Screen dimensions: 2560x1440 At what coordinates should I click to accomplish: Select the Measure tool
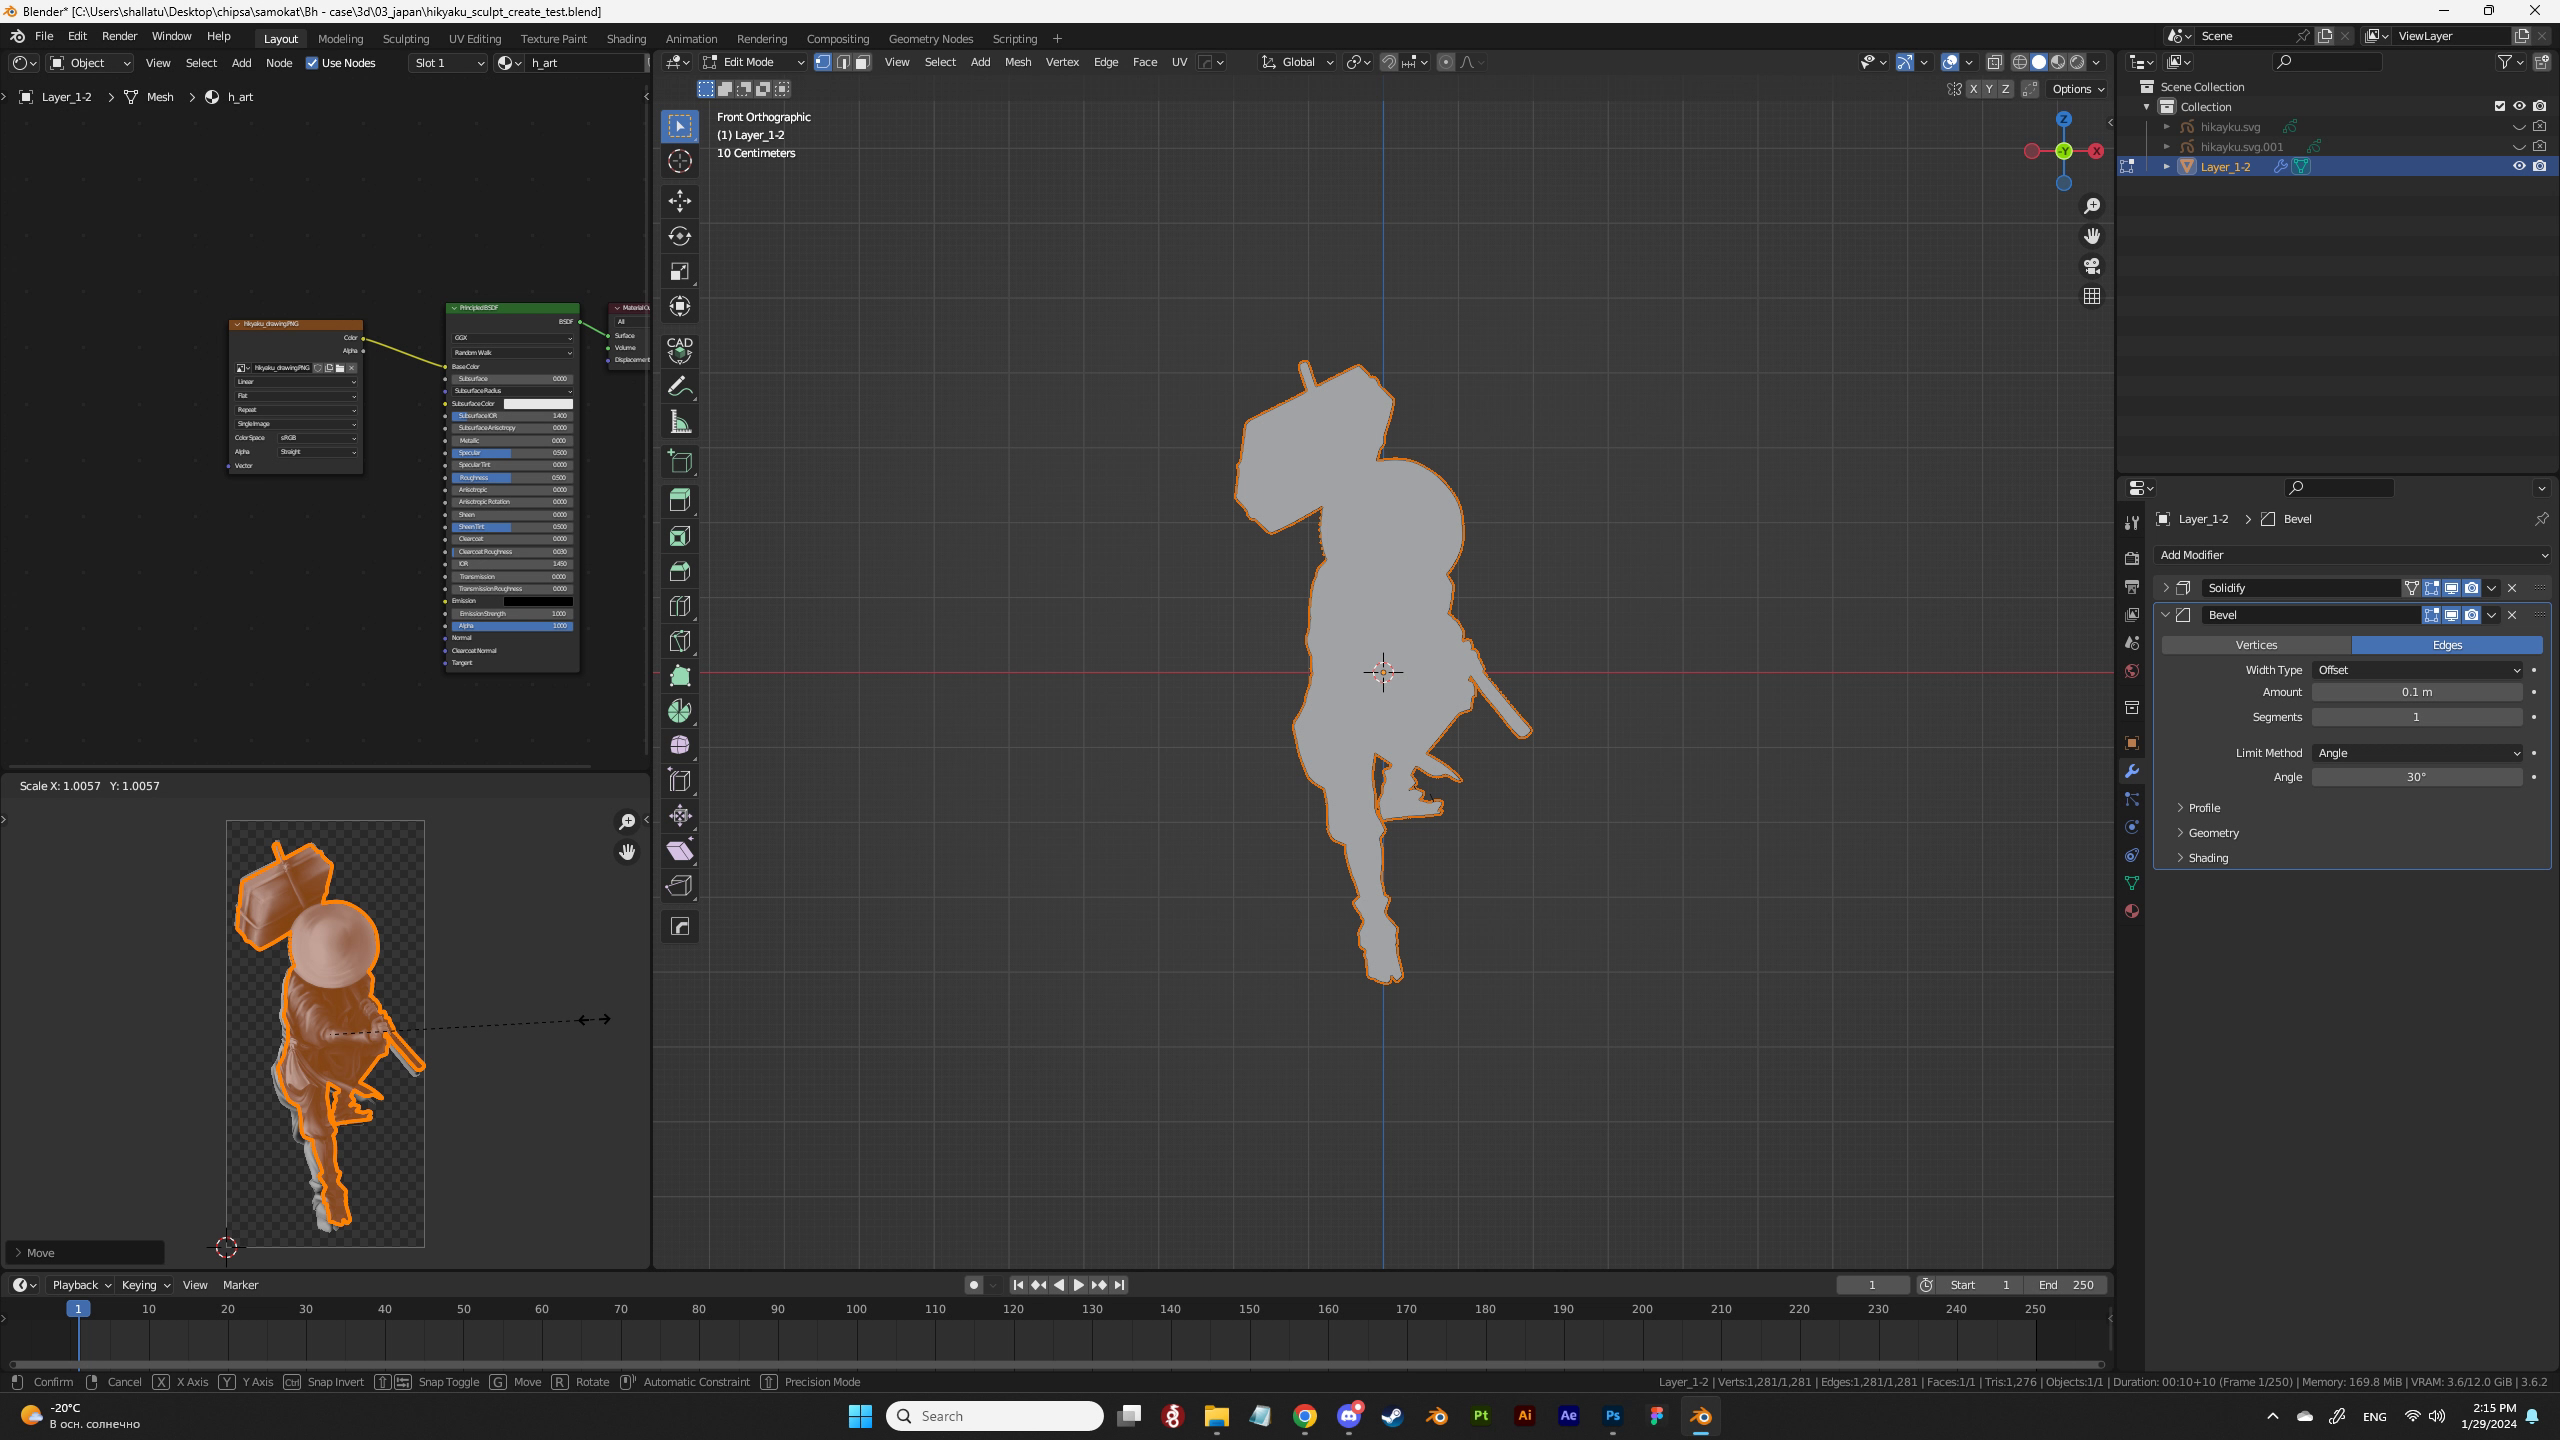(680, 422)
